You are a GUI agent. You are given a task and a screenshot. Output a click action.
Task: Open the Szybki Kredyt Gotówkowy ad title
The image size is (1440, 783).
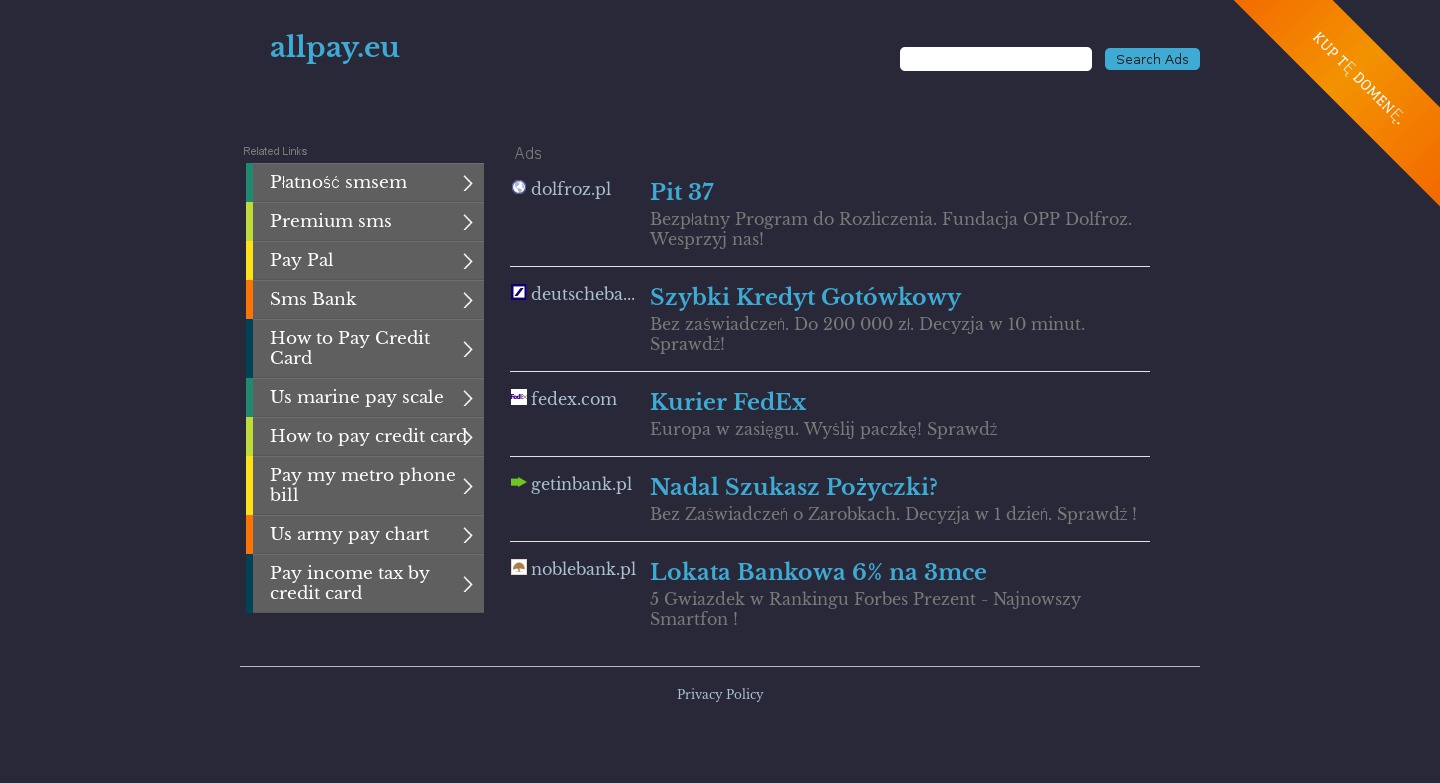[x=805, y=297]
